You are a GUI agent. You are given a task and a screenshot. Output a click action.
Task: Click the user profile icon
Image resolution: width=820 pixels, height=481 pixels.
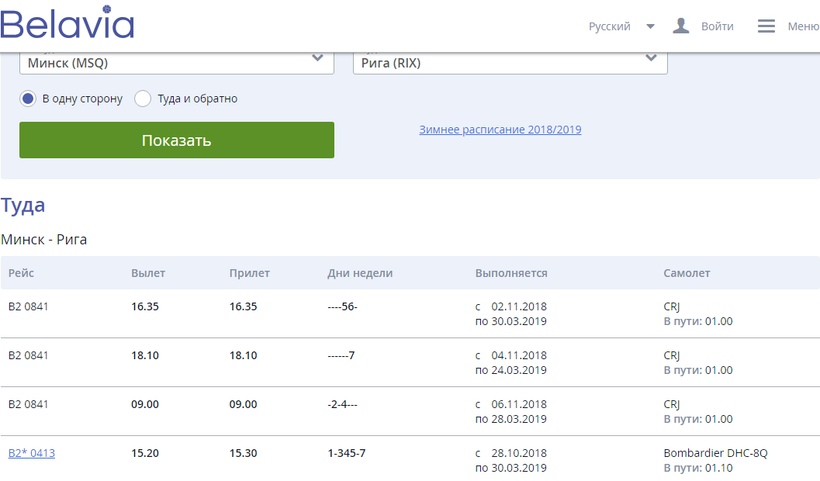coord(681,26)
